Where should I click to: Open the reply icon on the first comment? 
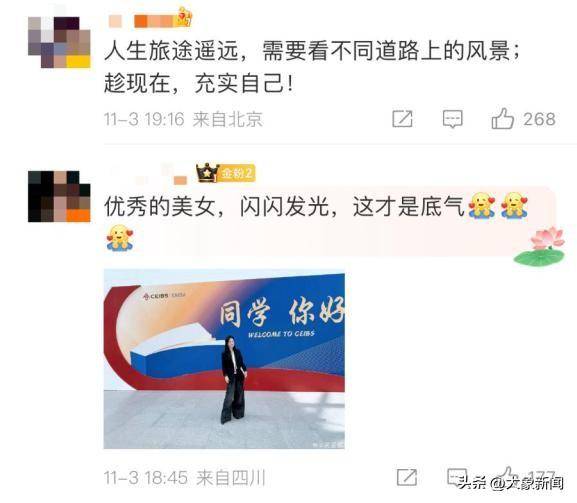pyautogui.click(x=452, y=119)
